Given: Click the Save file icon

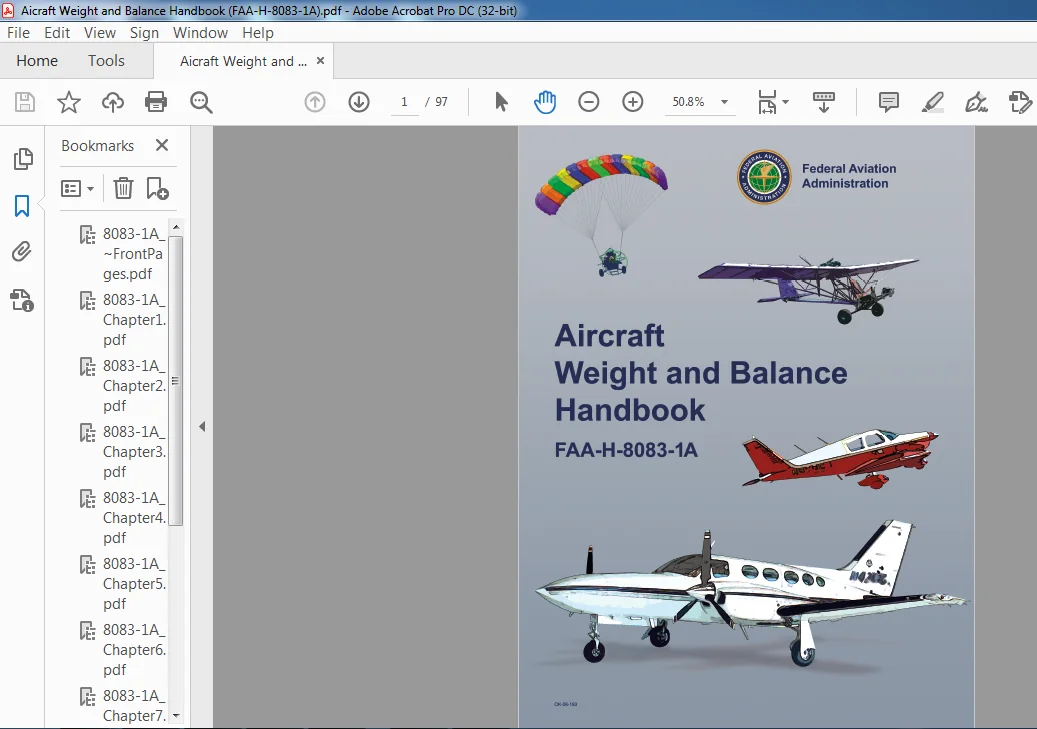Looking at the screenshot, I should tap(24, 102).
